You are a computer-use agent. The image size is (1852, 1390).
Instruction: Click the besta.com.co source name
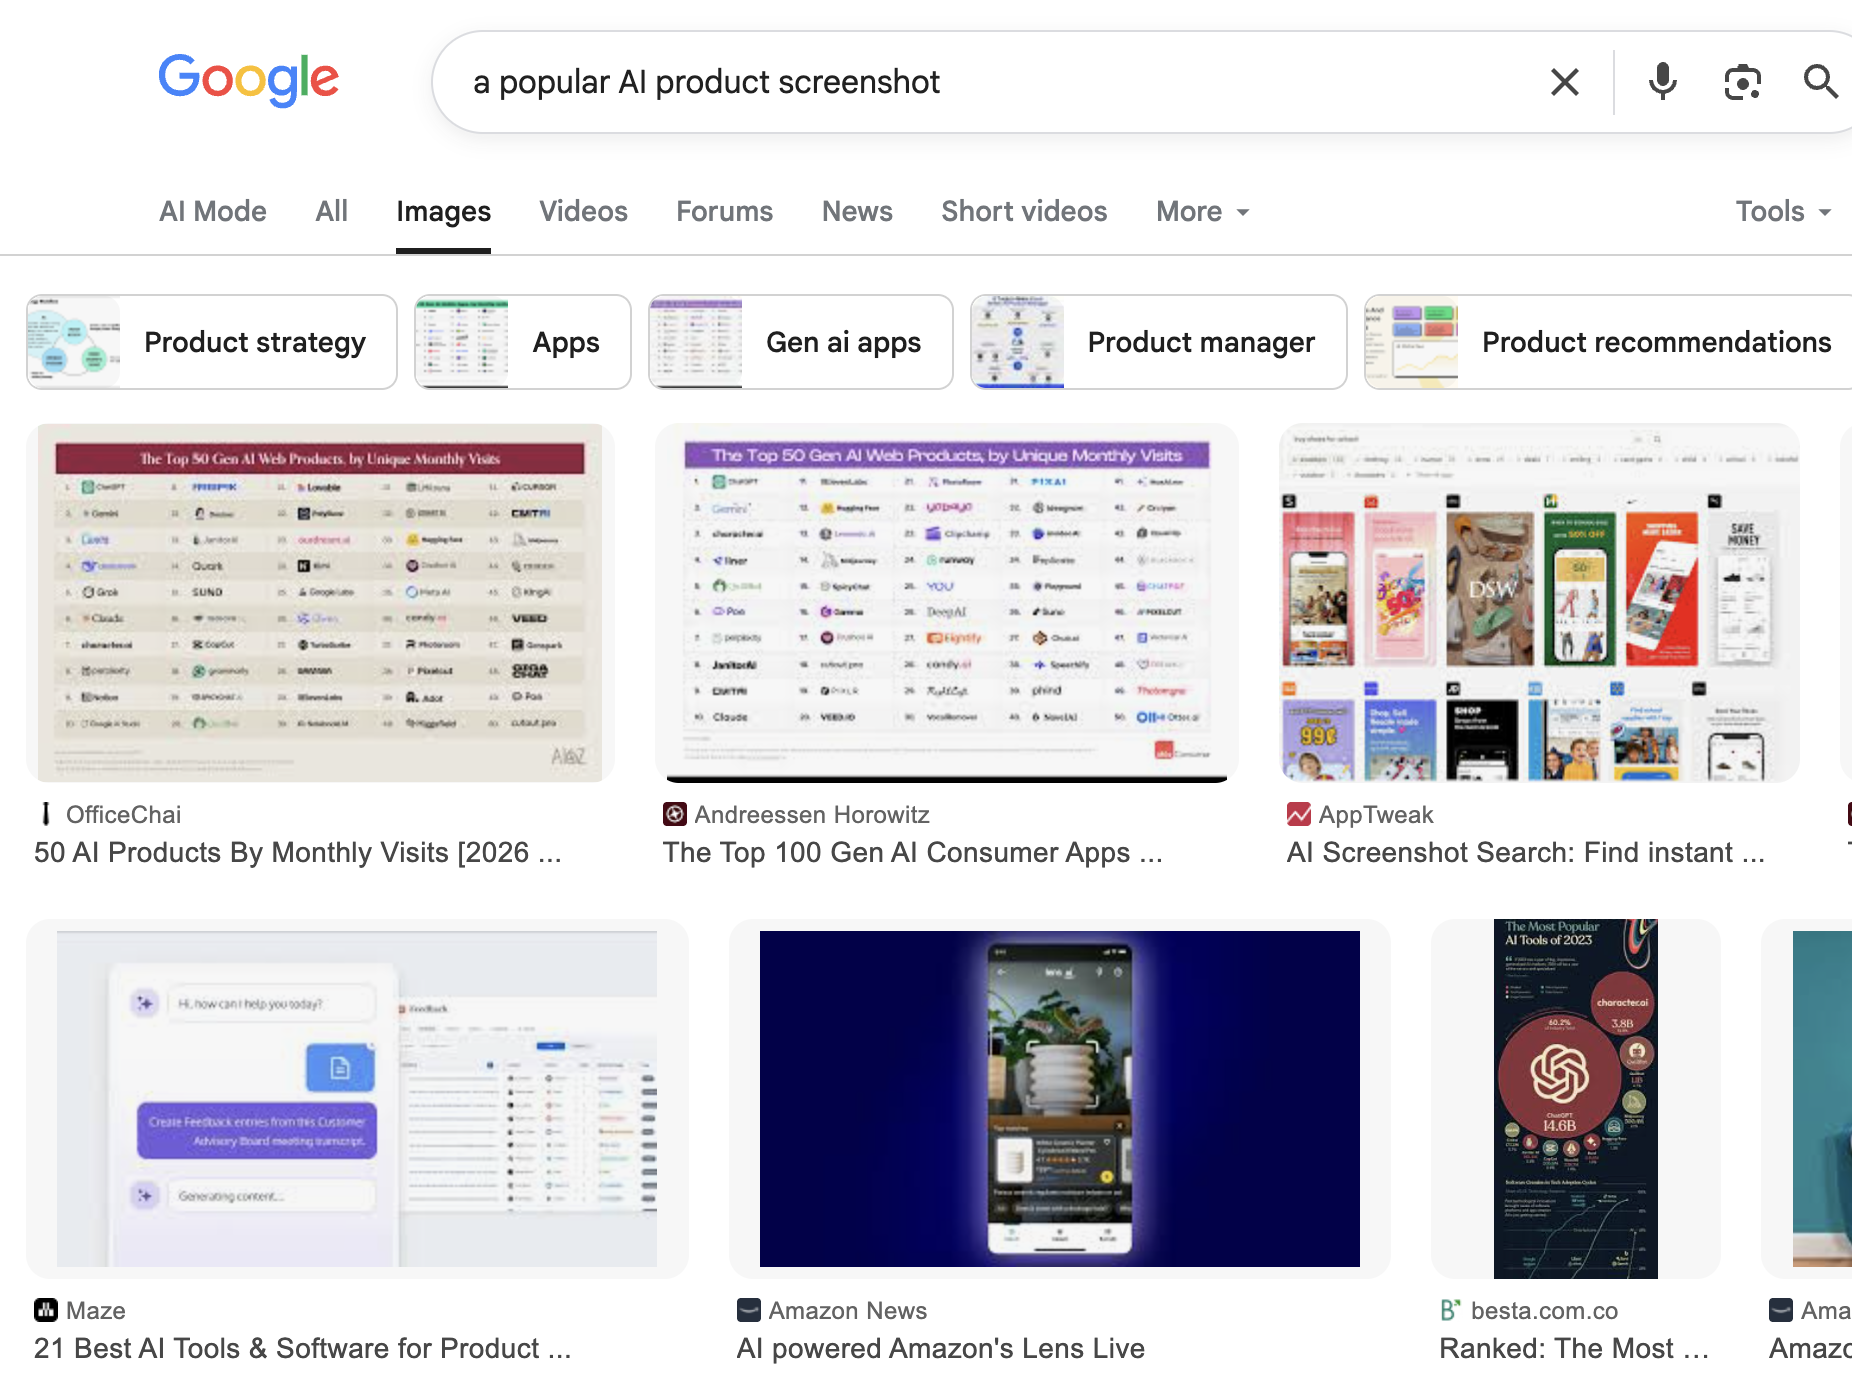(1544, 1310)
